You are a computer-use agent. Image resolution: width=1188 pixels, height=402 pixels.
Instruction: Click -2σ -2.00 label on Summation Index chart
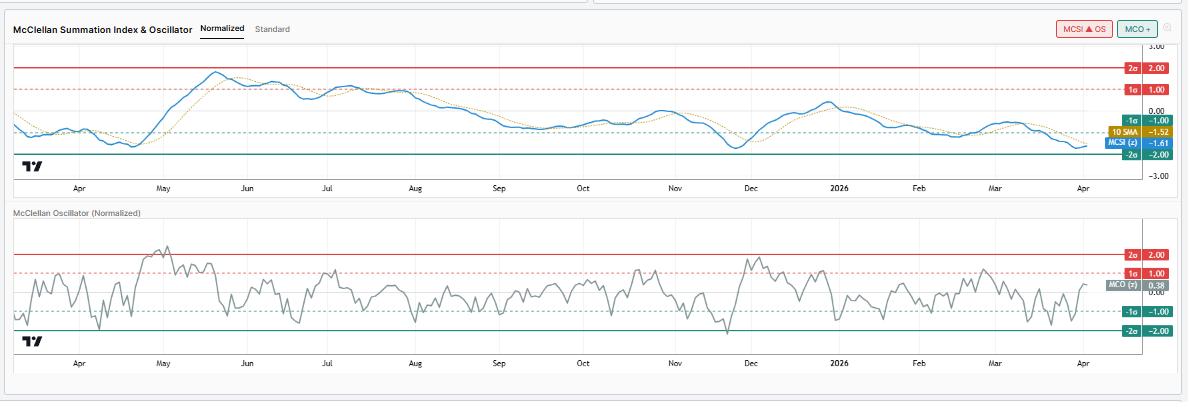[1149, 154]
